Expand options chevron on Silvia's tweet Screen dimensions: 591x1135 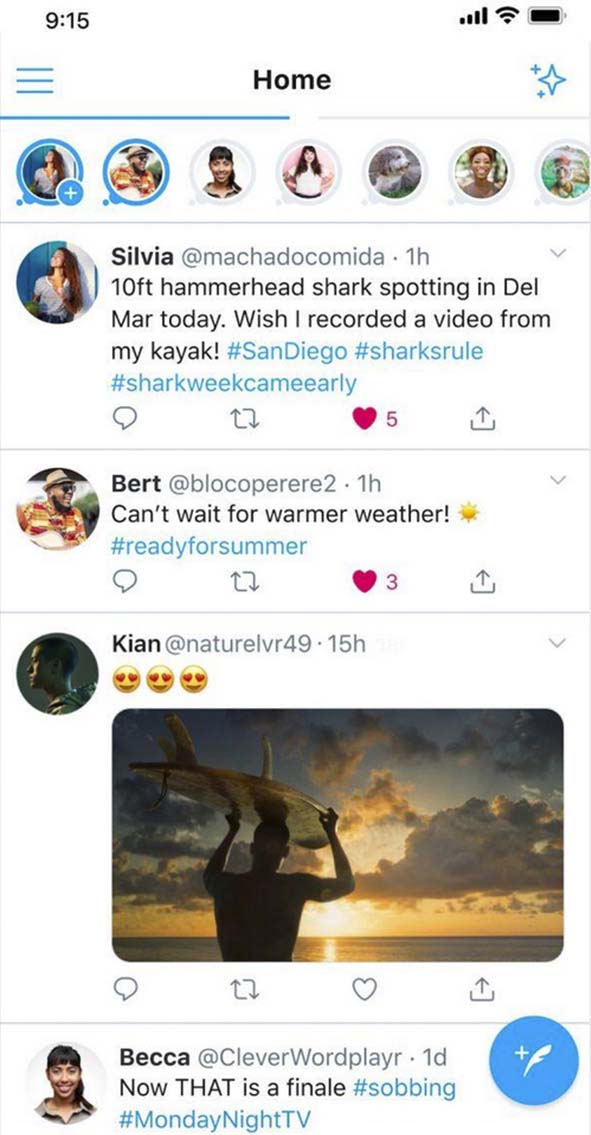coord(558,253)
